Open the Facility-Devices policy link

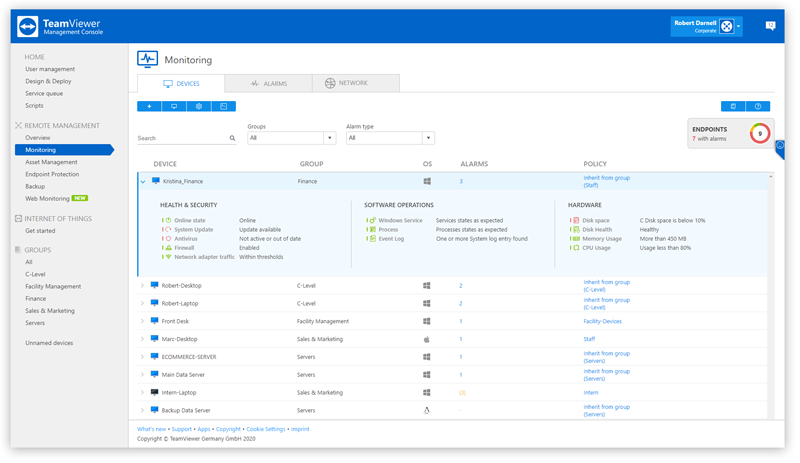point(602,321)
